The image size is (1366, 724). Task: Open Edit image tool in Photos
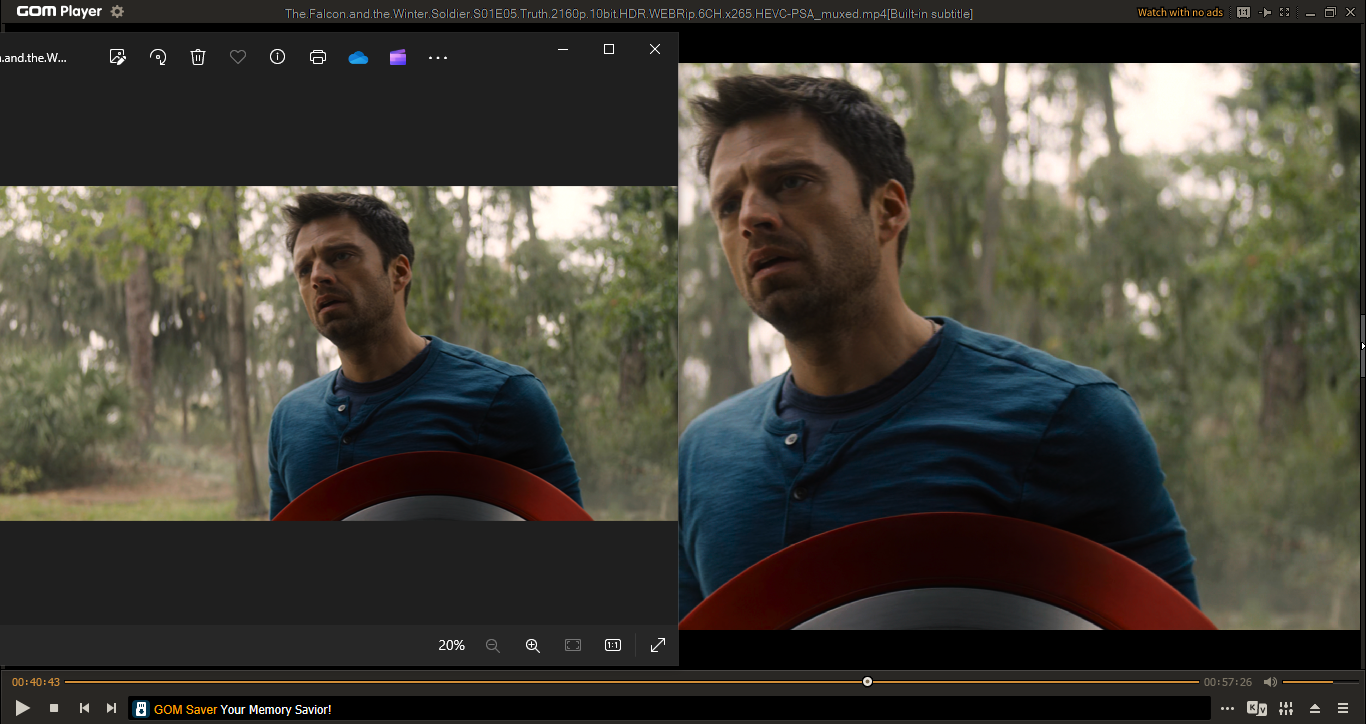118,57
